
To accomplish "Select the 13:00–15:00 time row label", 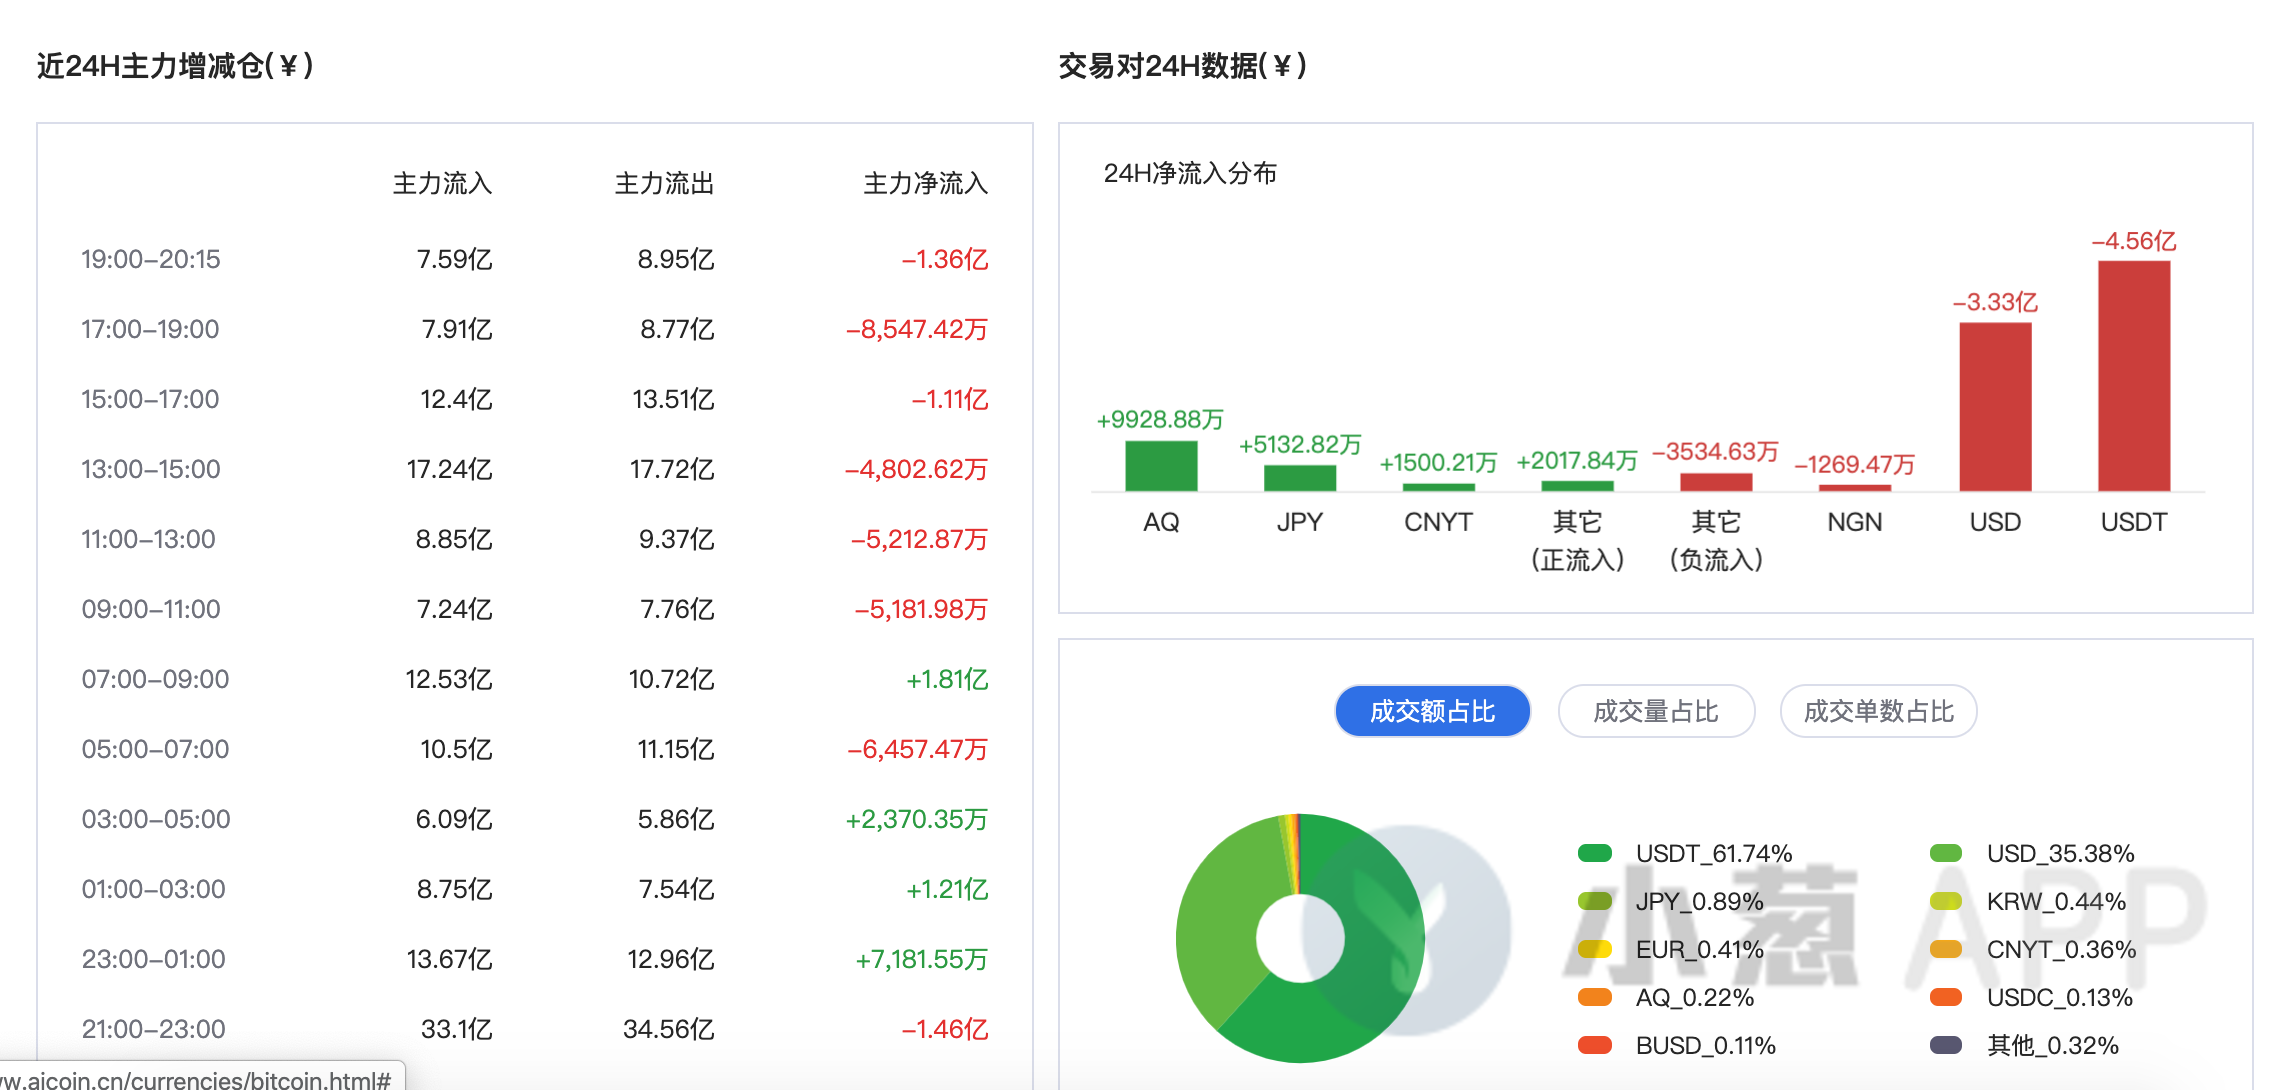I will click(x=150, y=469).
